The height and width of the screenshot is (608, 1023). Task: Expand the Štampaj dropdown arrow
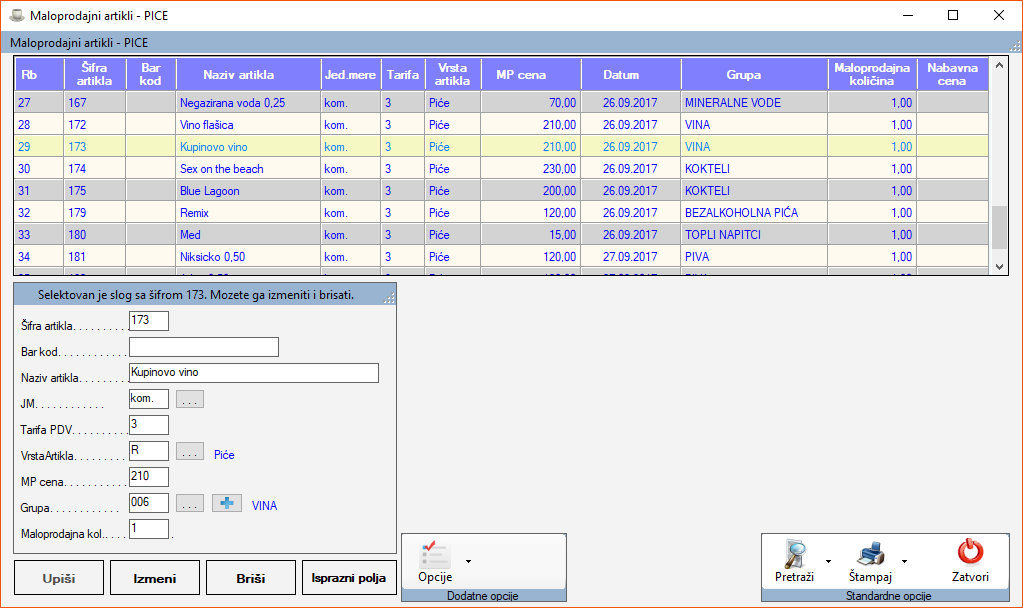coord(904,561)
